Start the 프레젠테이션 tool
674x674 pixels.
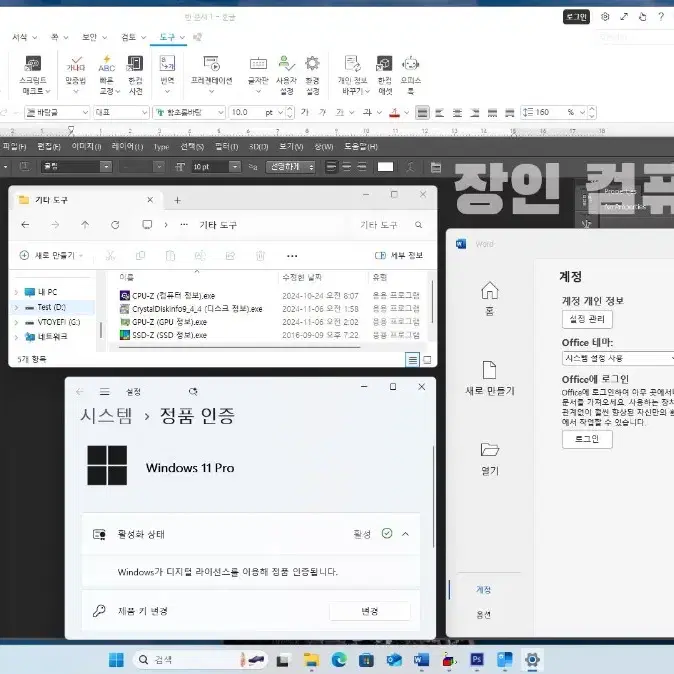(211, 75)
